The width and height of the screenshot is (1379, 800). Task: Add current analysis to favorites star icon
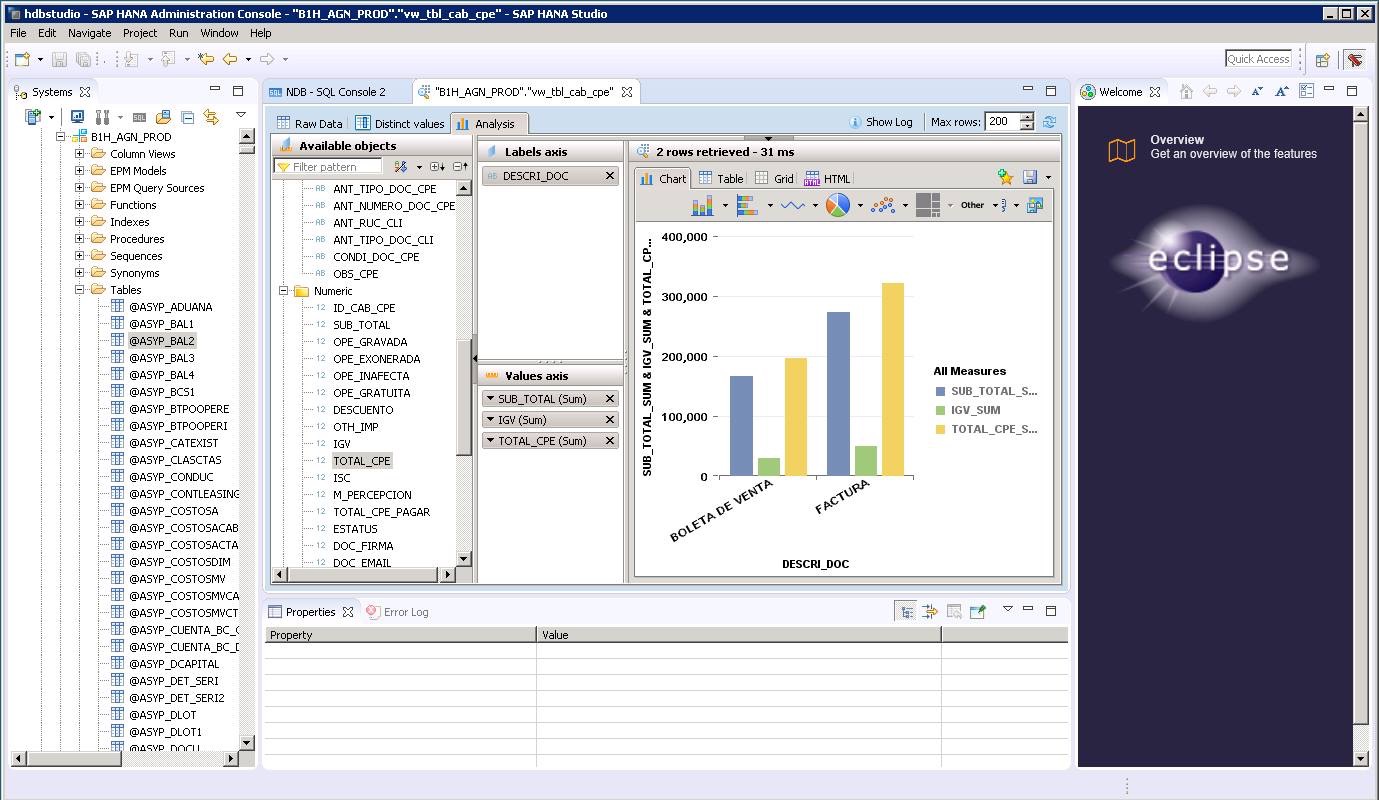(x=1006, y=177)
